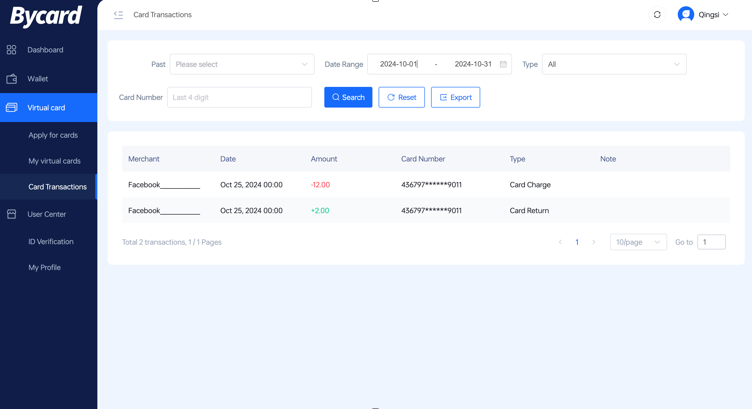The width and height of the screenshot is (752, 409).
Task: Open Apply for cards submenu item
Action: [x=53, y=135]
